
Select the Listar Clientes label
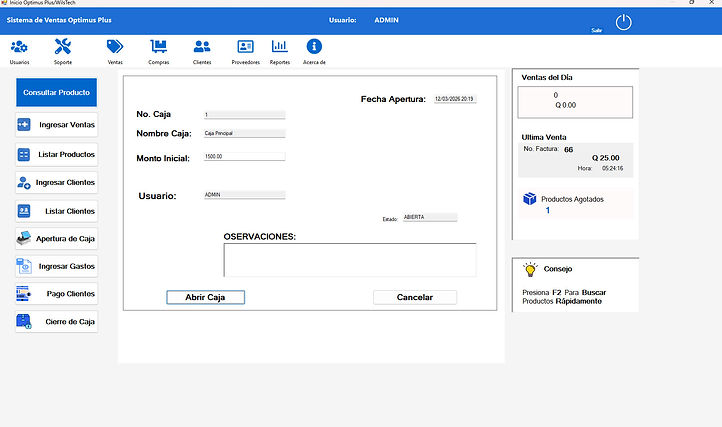tap(70, 211)
